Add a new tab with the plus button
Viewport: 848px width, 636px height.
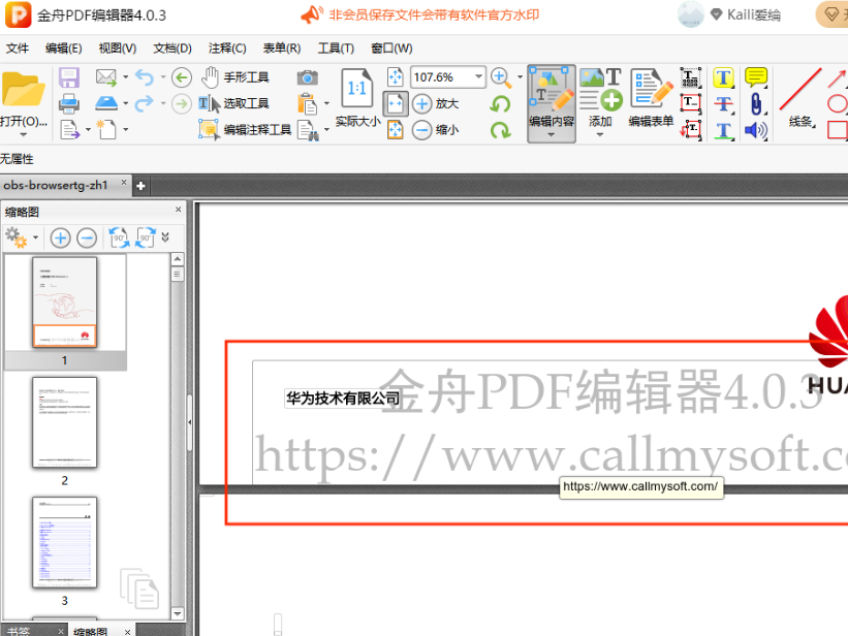click(x=141, y=186)
